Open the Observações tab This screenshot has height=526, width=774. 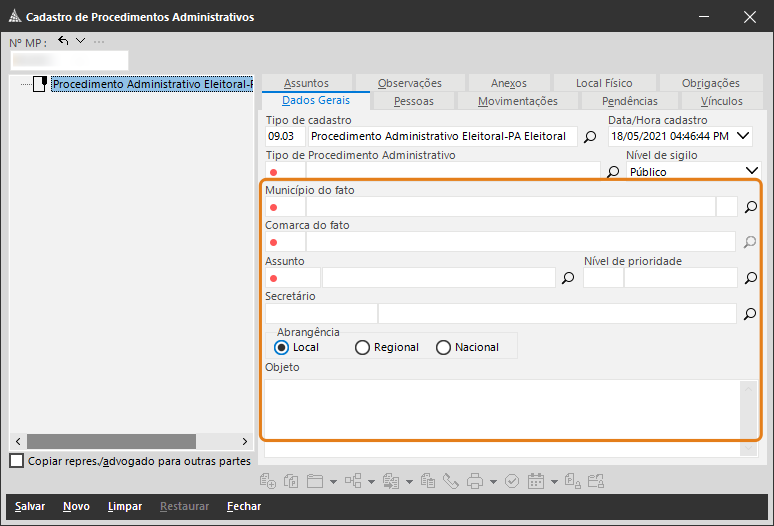tap(410, 83)
